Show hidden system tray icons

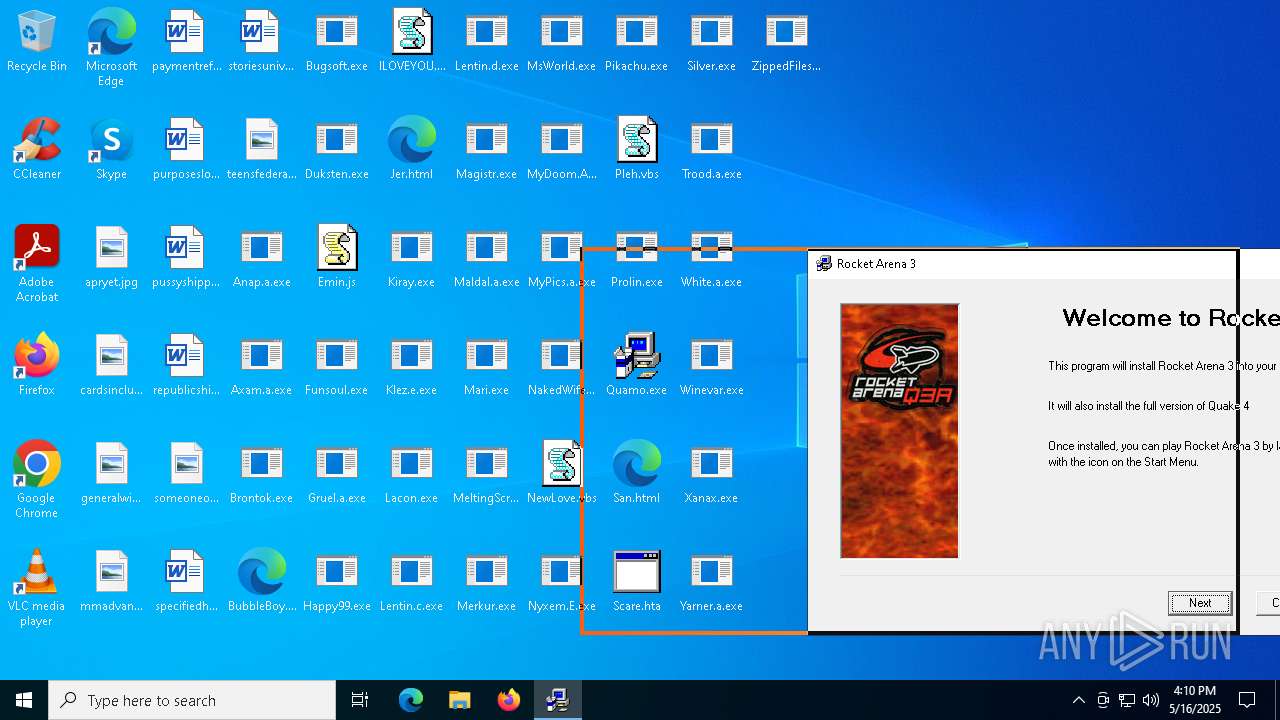pos(1078,700)
